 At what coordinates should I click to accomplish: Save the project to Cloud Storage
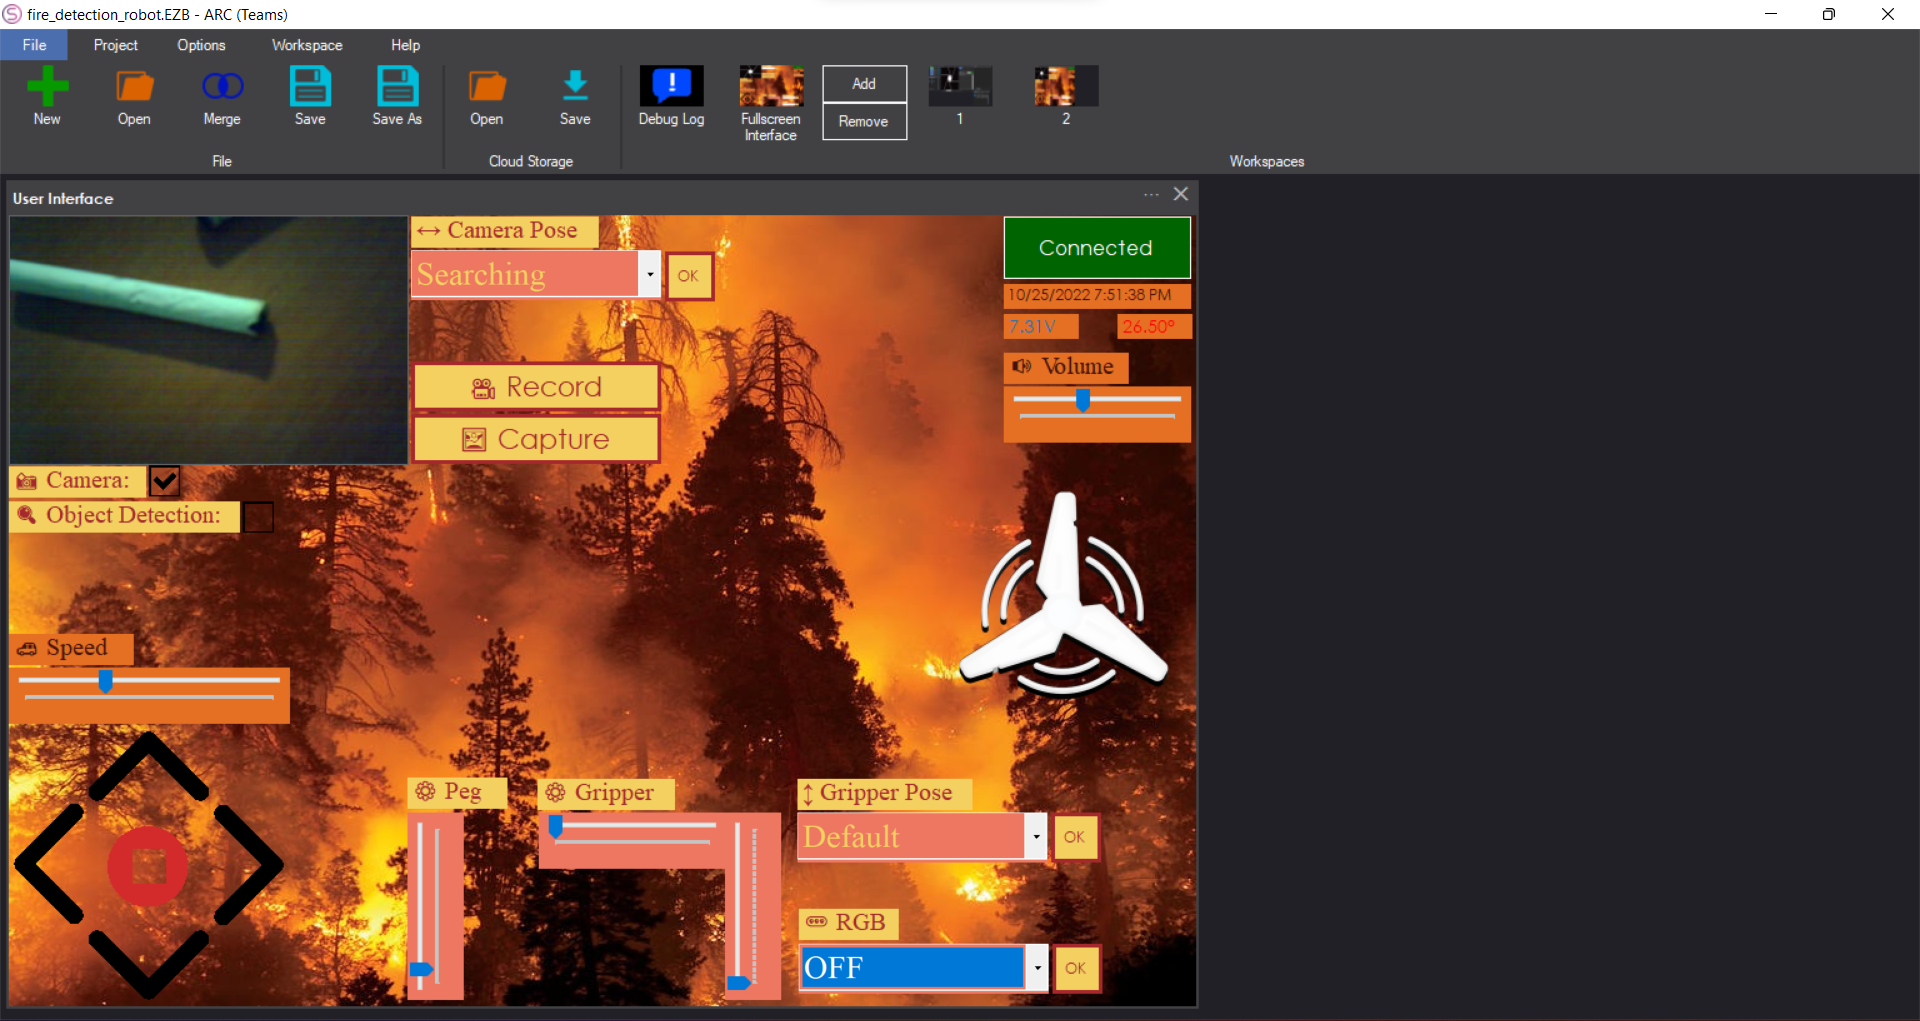click(575, 95)
